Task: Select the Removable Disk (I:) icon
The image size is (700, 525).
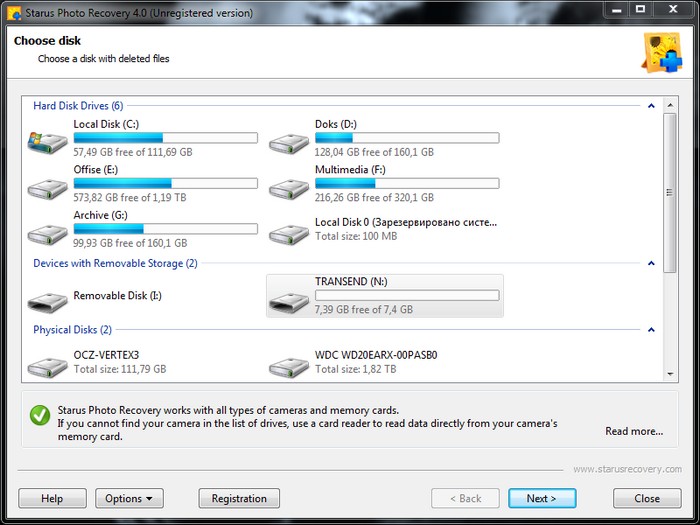Action: pyautogui.click(x=47, y=302)
